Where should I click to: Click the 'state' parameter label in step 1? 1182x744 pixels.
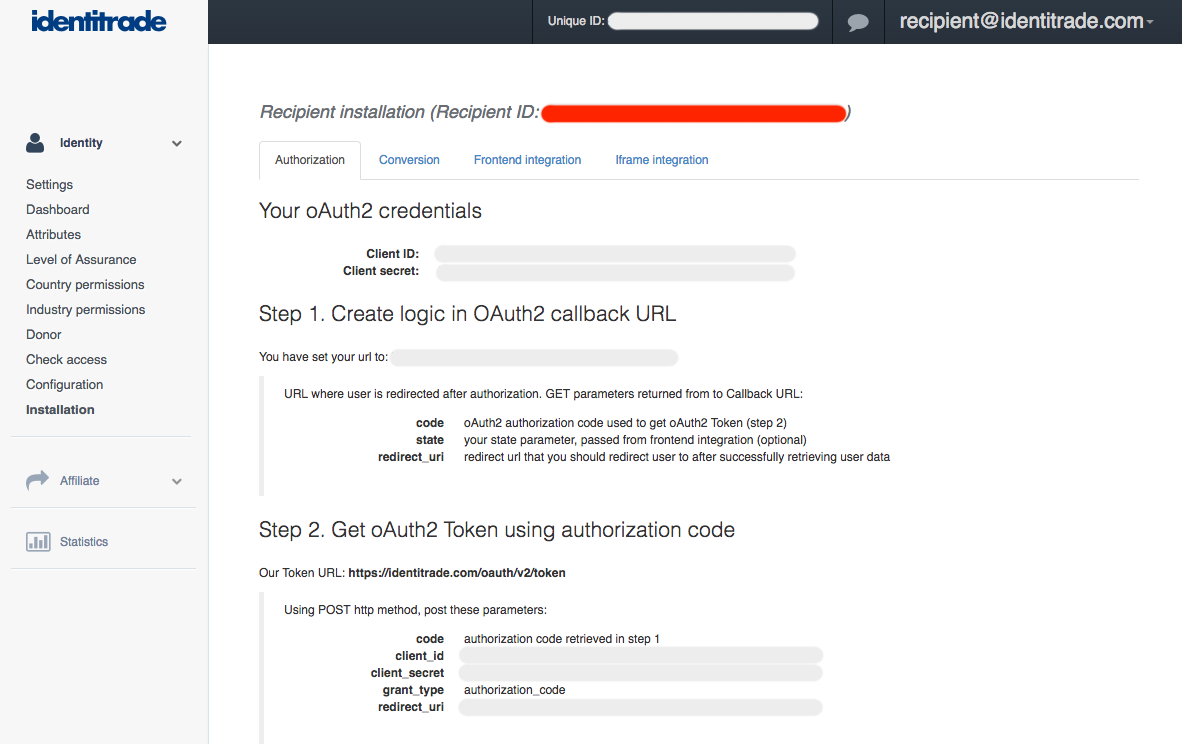coord(430,439)
